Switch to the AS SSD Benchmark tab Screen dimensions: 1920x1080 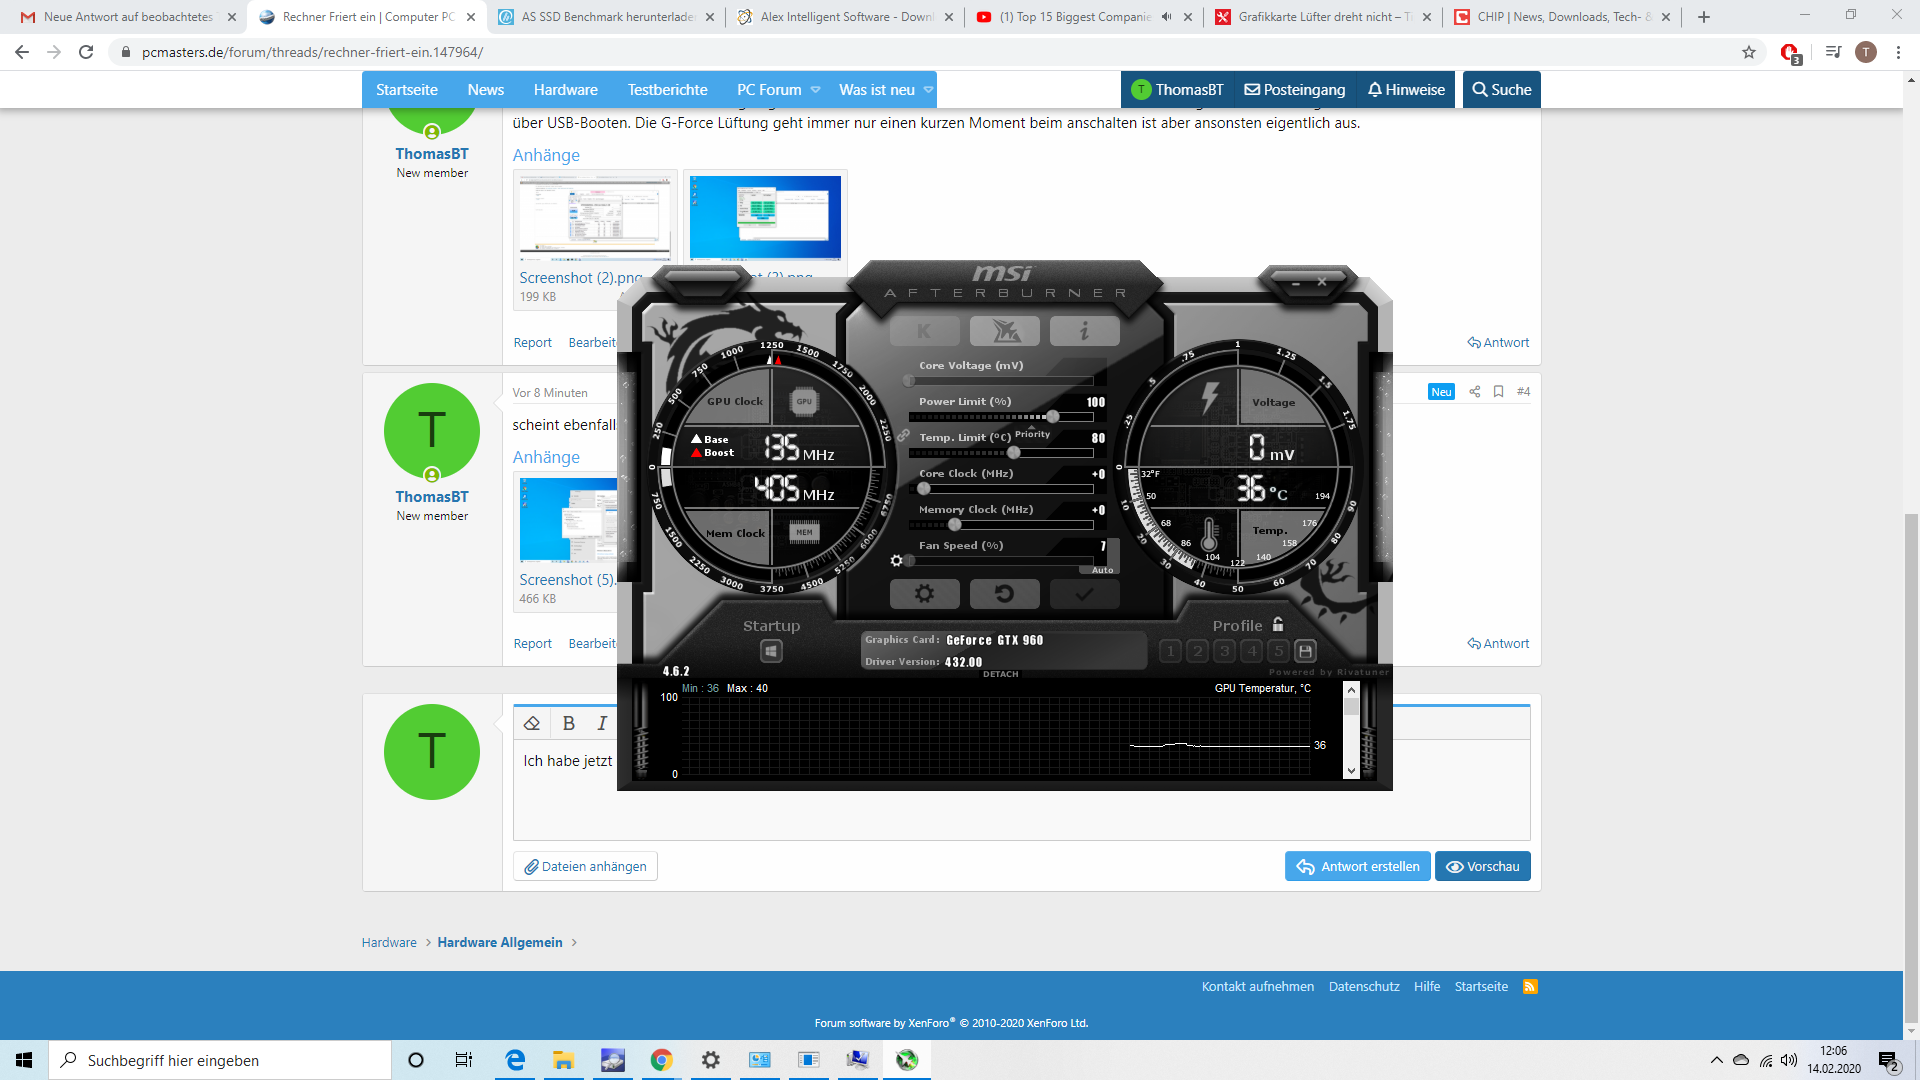(x=607, y=17)
